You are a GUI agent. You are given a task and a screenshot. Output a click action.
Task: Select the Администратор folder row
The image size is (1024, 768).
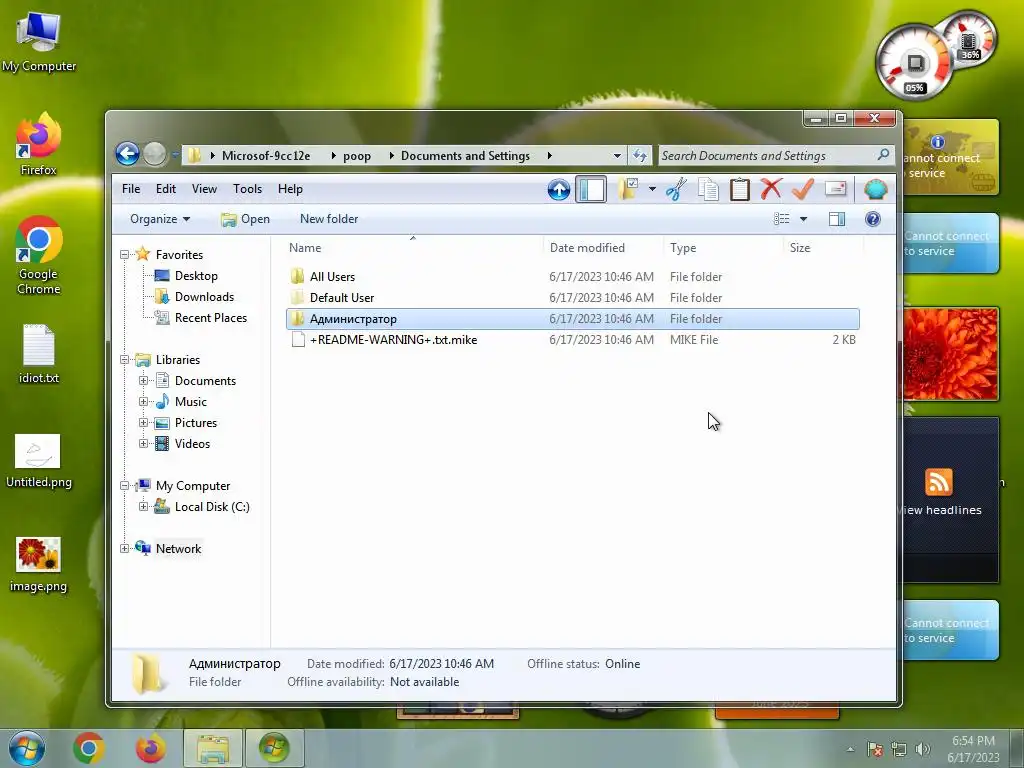[x=573, y=319]
